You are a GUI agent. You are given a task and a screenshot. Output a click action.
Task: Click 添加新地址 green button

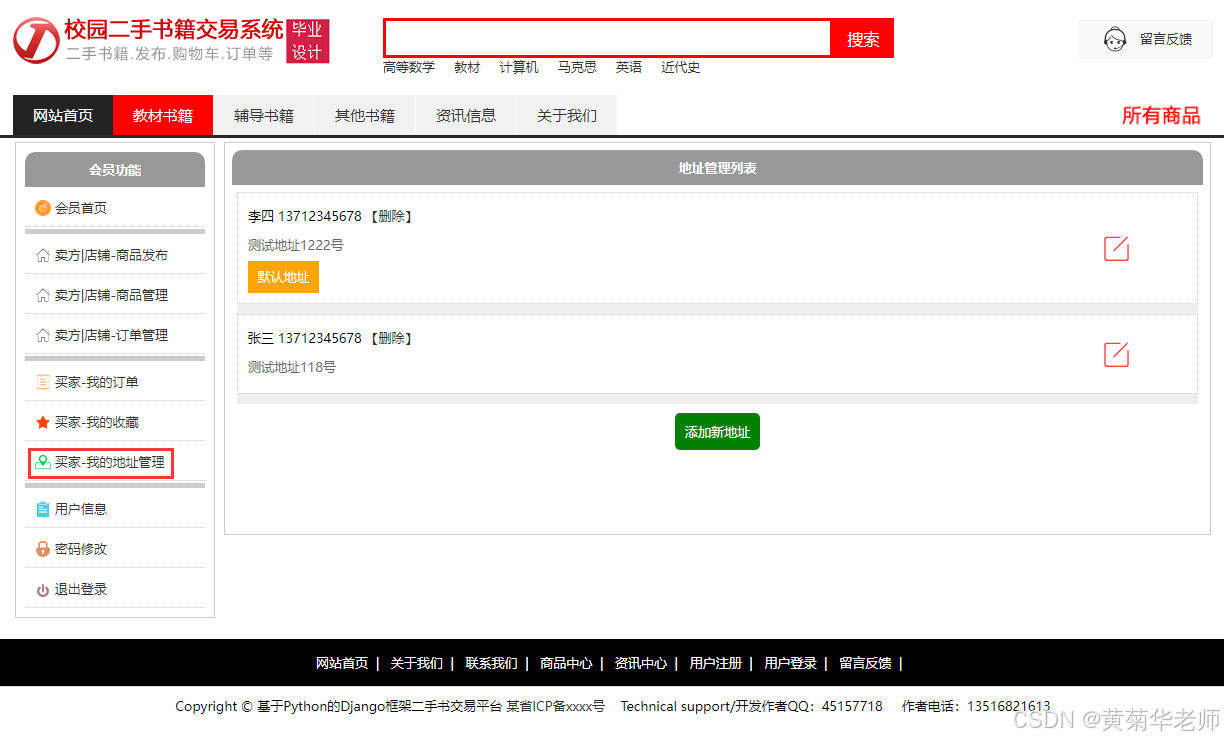pos(717,432)
